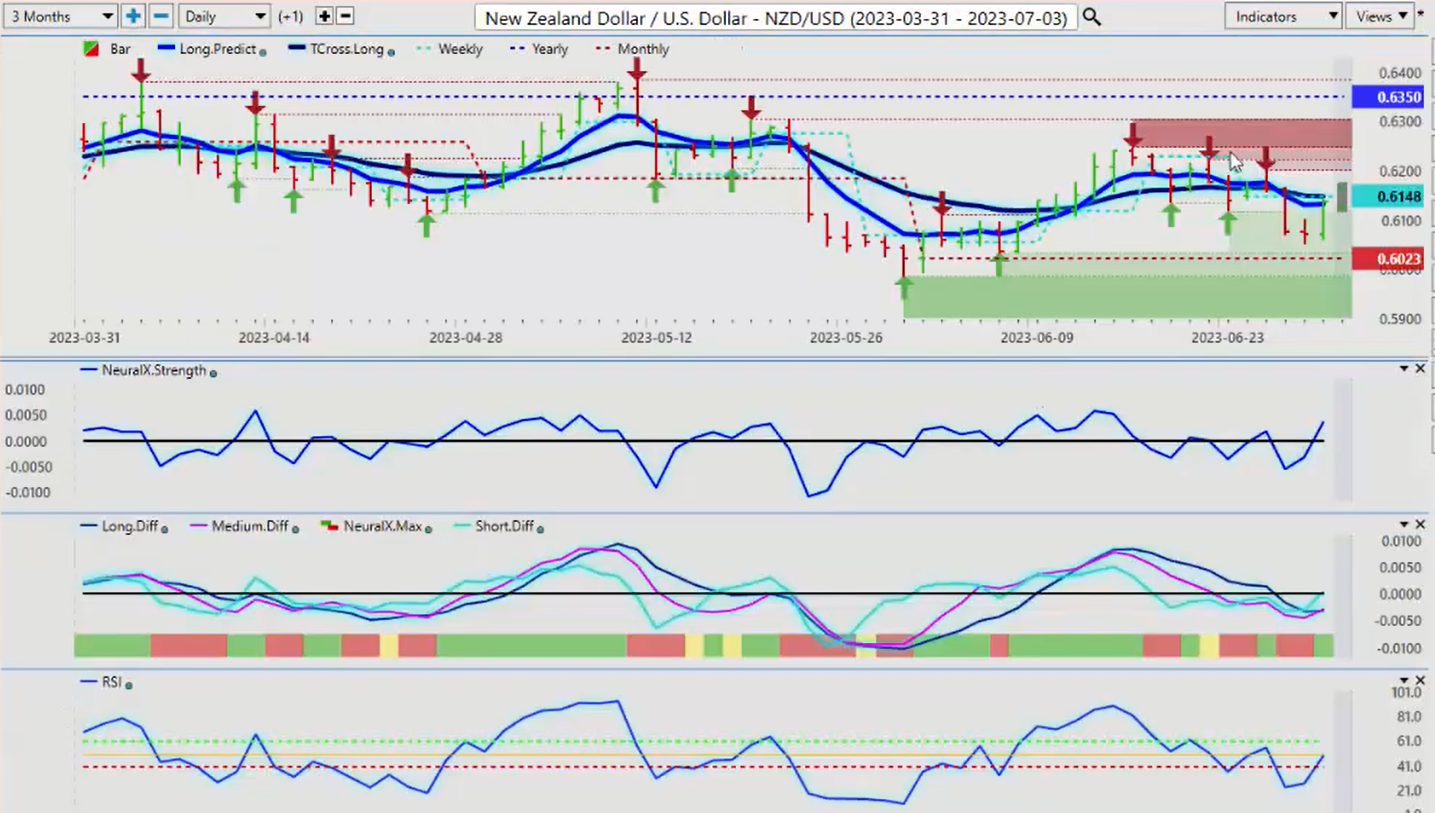
Task: Click the NZD/USD symbol name field
Action: 776,17
